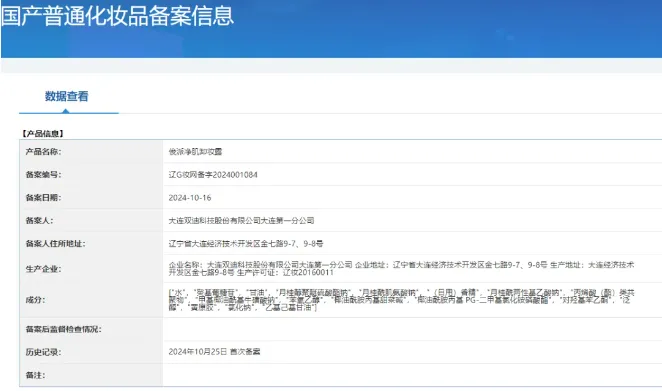662x391 pixels.
Task: Click the 生产企业 row label
Action: (43, 269)
